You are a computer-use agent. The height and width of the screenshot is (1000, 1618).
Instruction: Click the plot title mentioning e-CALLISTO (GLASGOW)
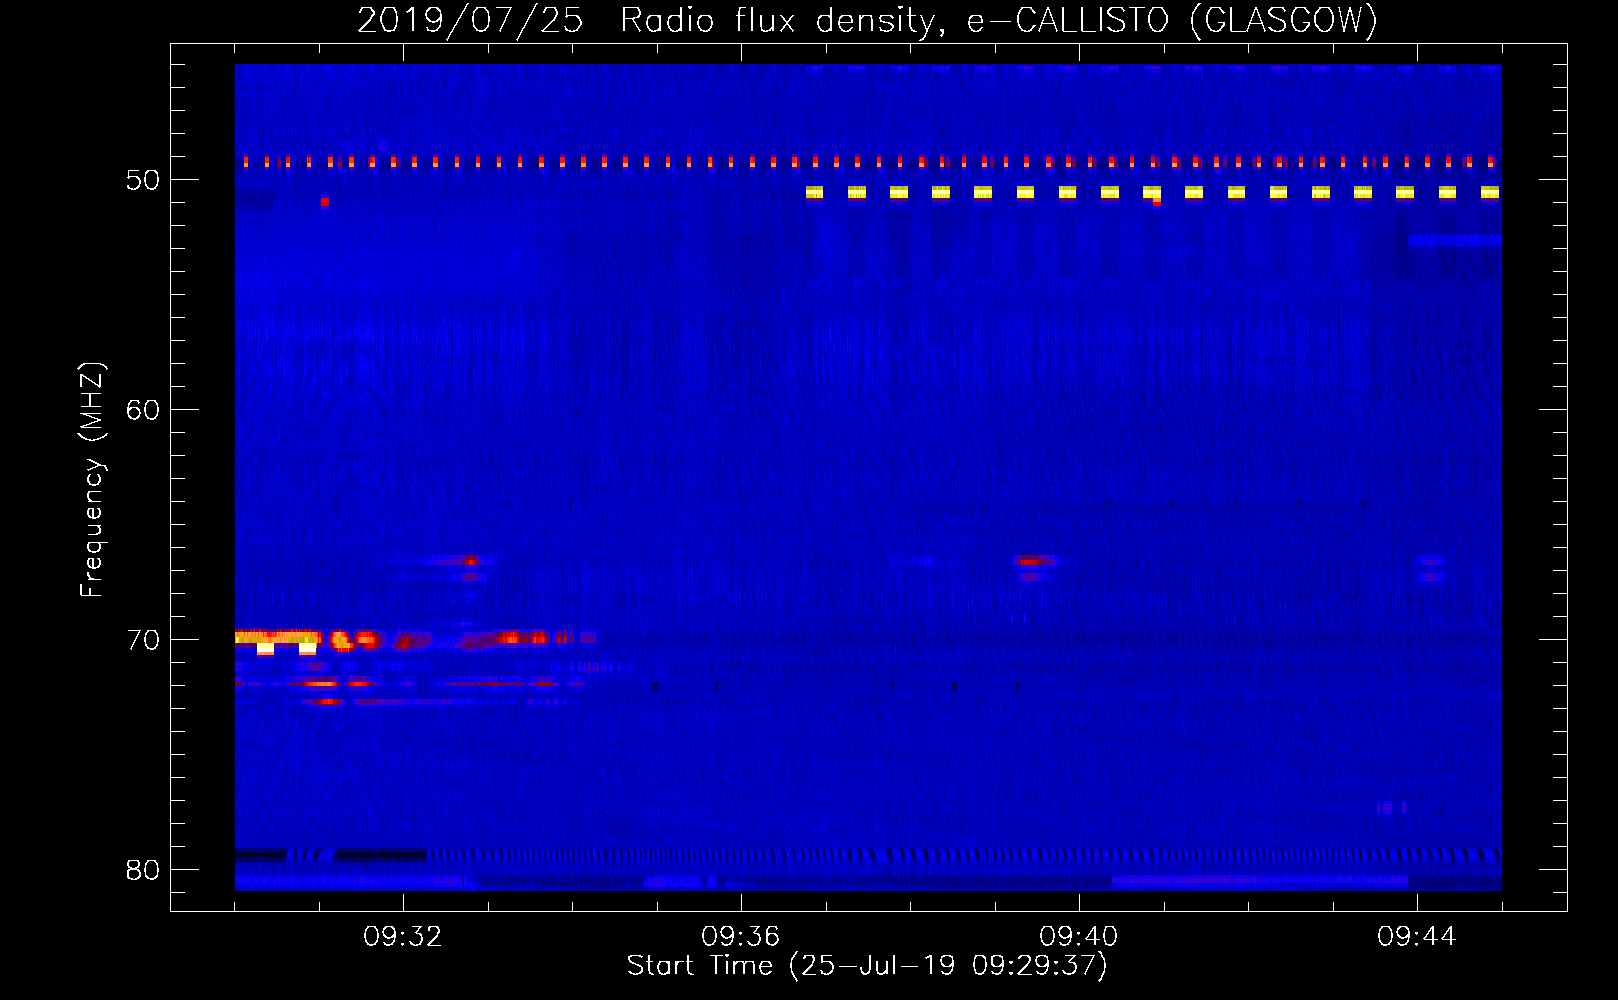point(867,20)
